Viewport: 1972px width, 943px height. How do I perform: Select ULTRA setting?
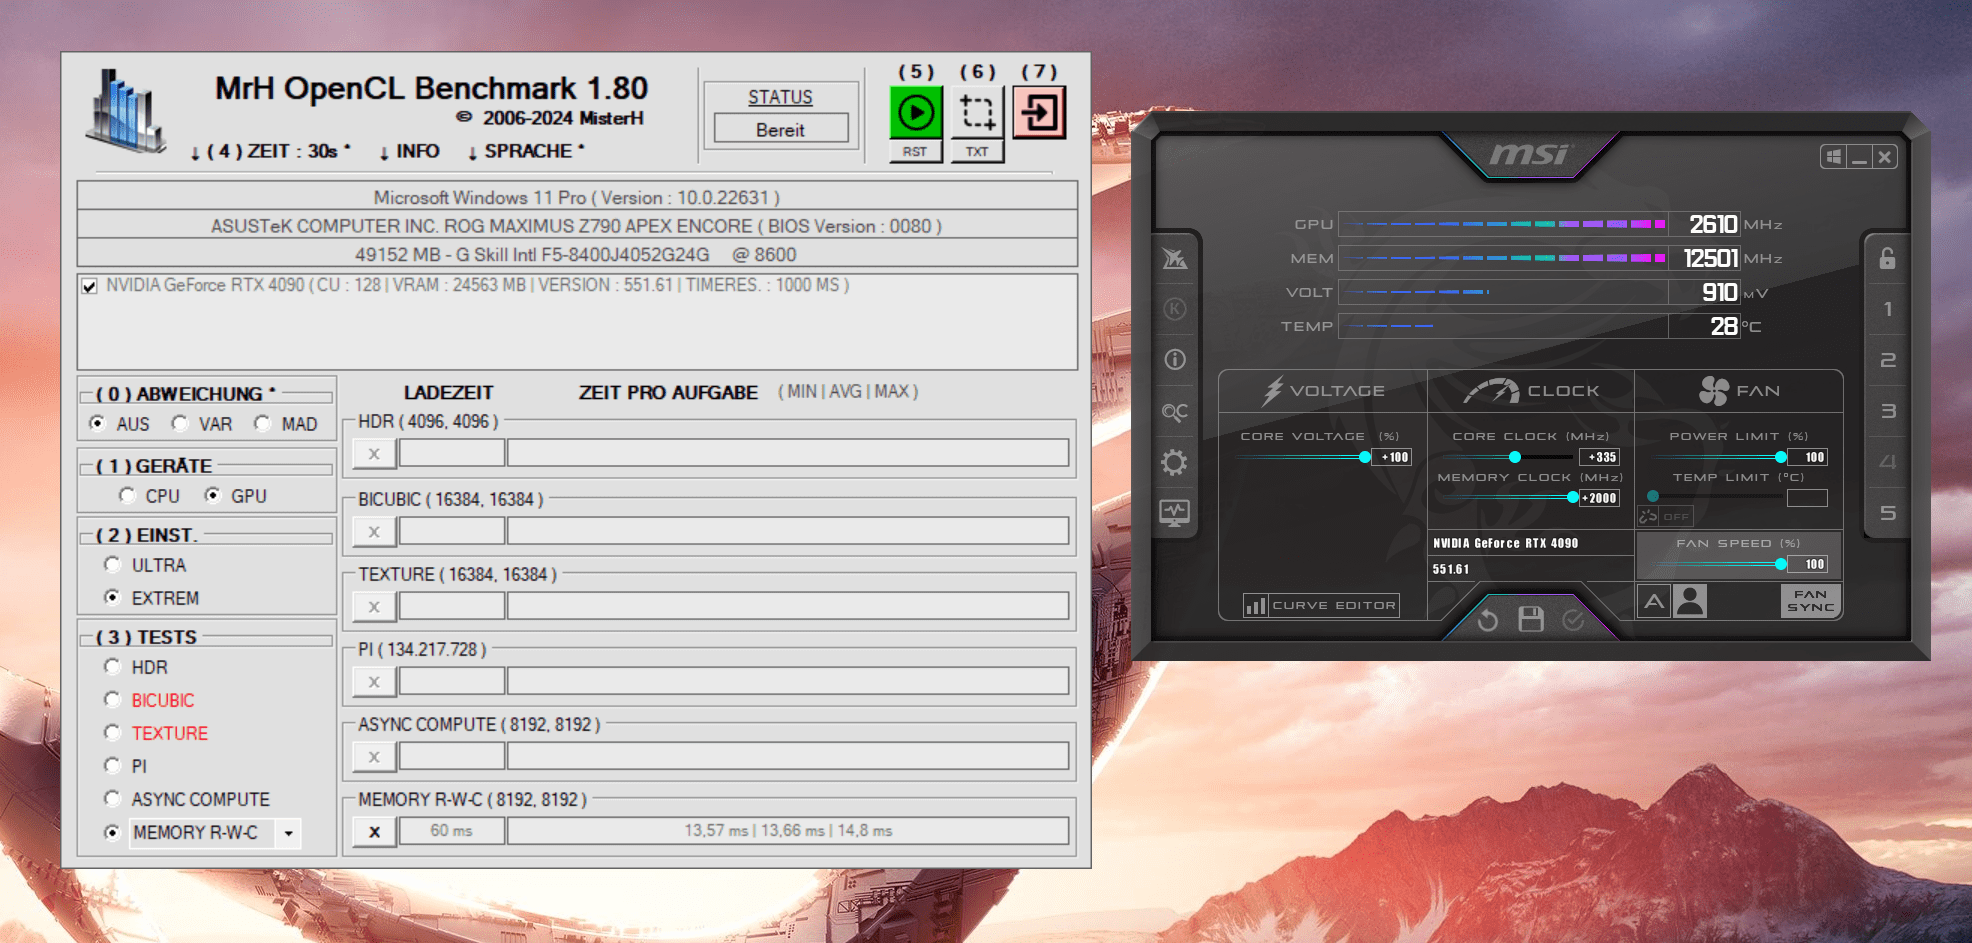click(112, 564)
